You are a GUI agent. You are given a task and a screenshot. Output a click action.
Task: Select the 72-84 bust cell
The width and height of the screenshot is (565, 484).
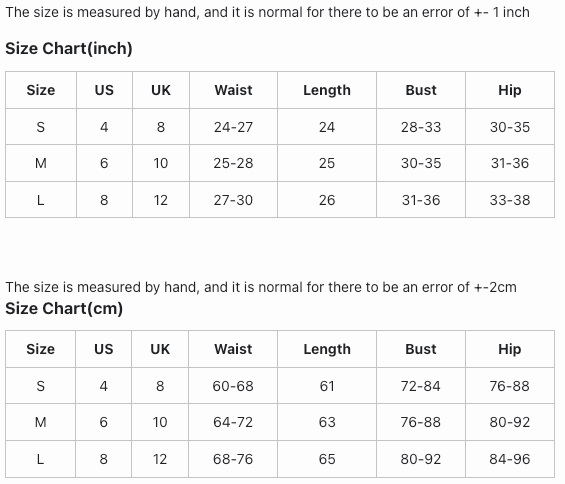point(421,386)
